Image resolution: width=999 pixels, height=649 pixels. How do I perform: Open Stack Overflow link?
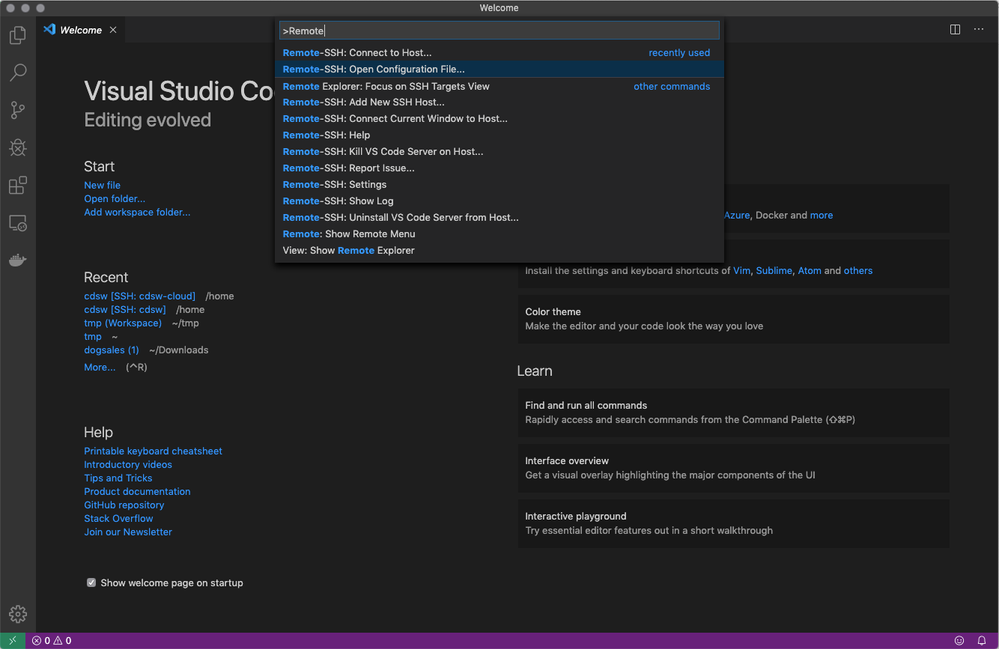119,518
